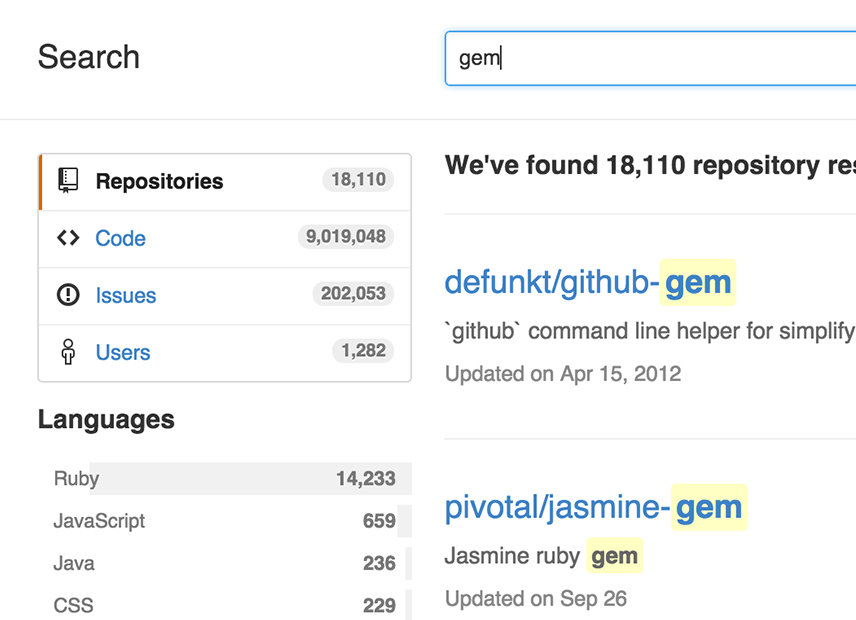Image resolution: width=856 pixels, height=620 pixels.
Task: Click the Languages heading
Action: pyautogui.click(x=106, y=420)
